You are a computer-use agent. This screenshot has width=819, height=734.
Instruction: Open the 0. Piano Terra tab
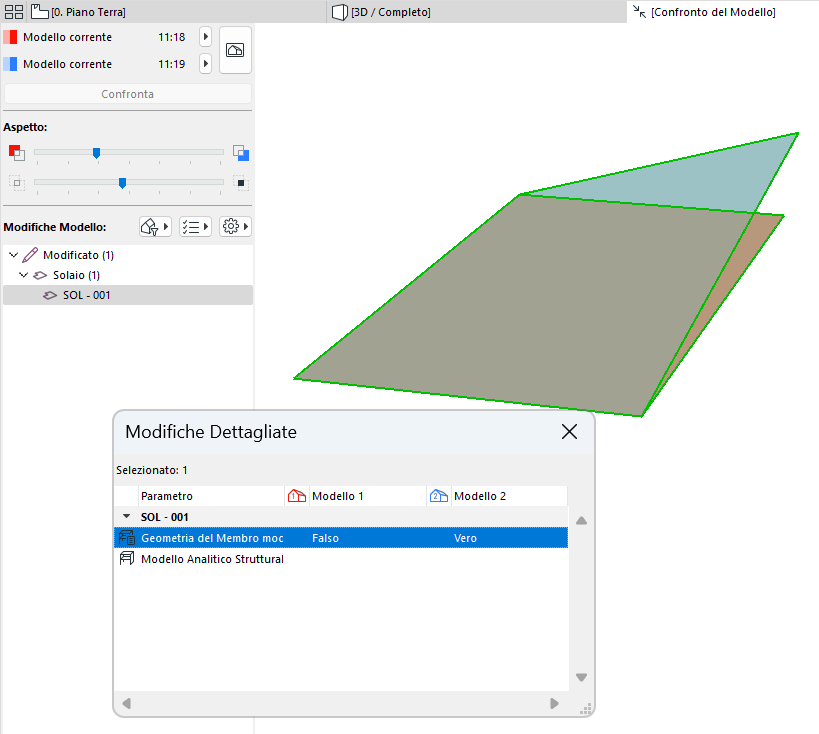[x=78, y=12]
